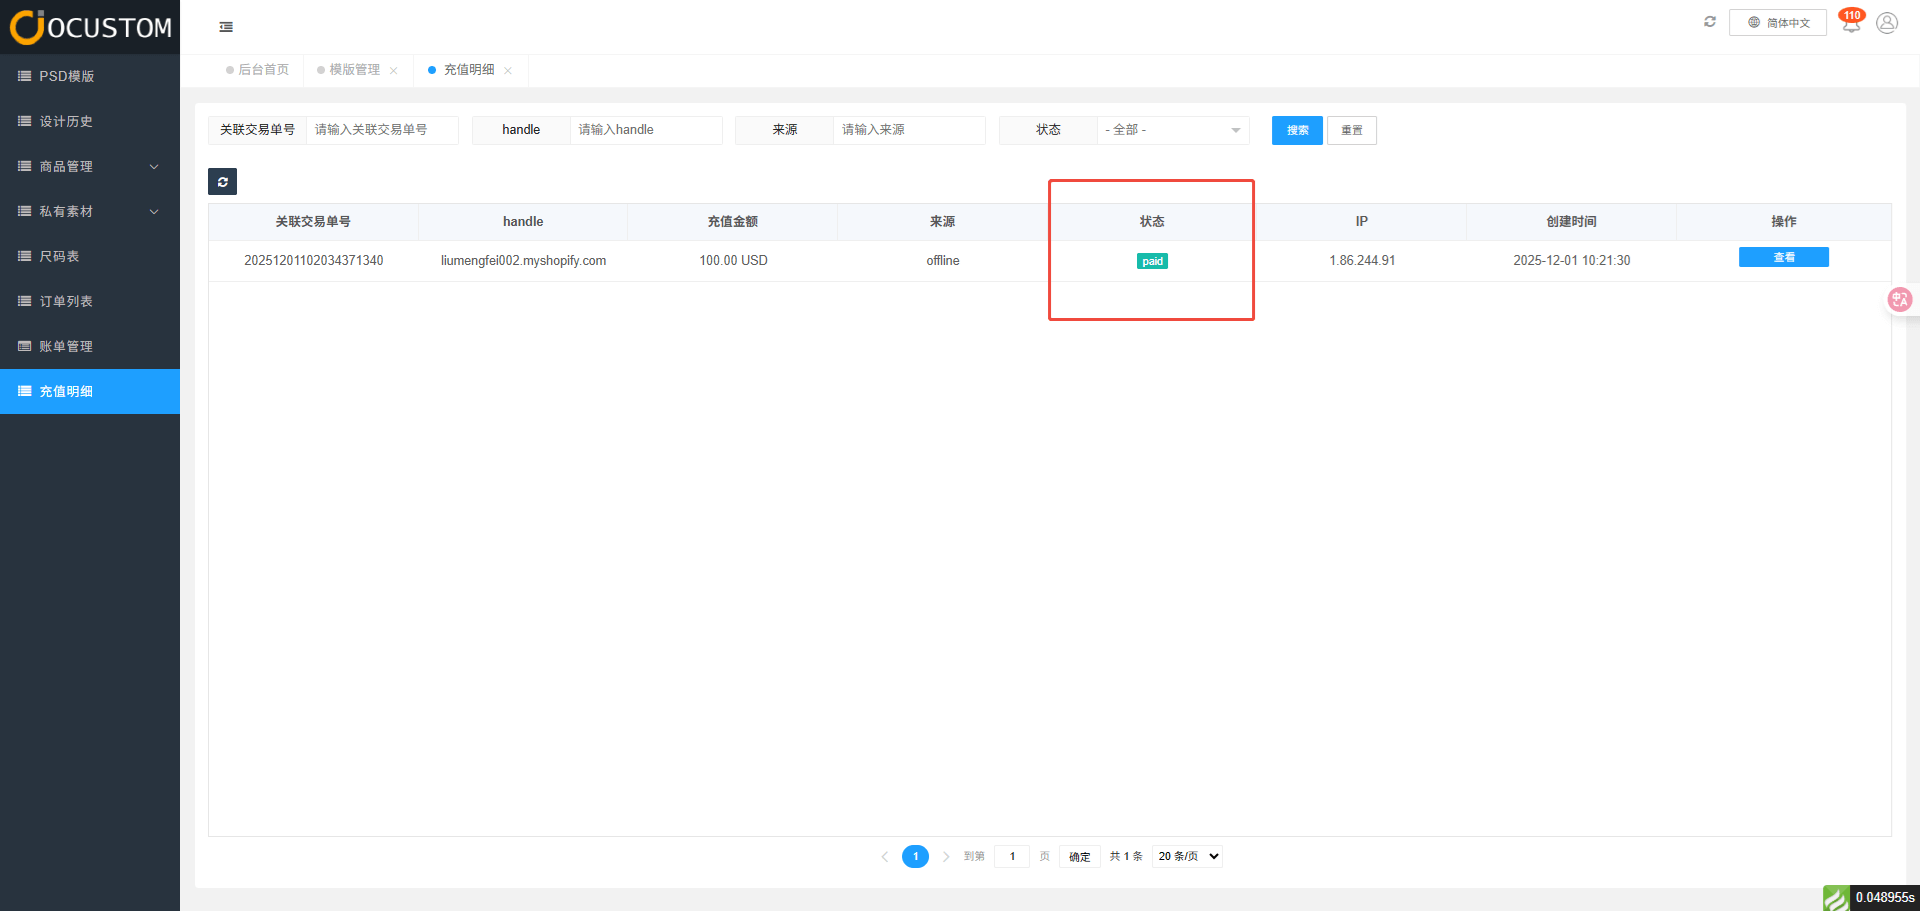Click the blue 搜索 button
Screen dimensions: 1920x911
point(1297,131)
